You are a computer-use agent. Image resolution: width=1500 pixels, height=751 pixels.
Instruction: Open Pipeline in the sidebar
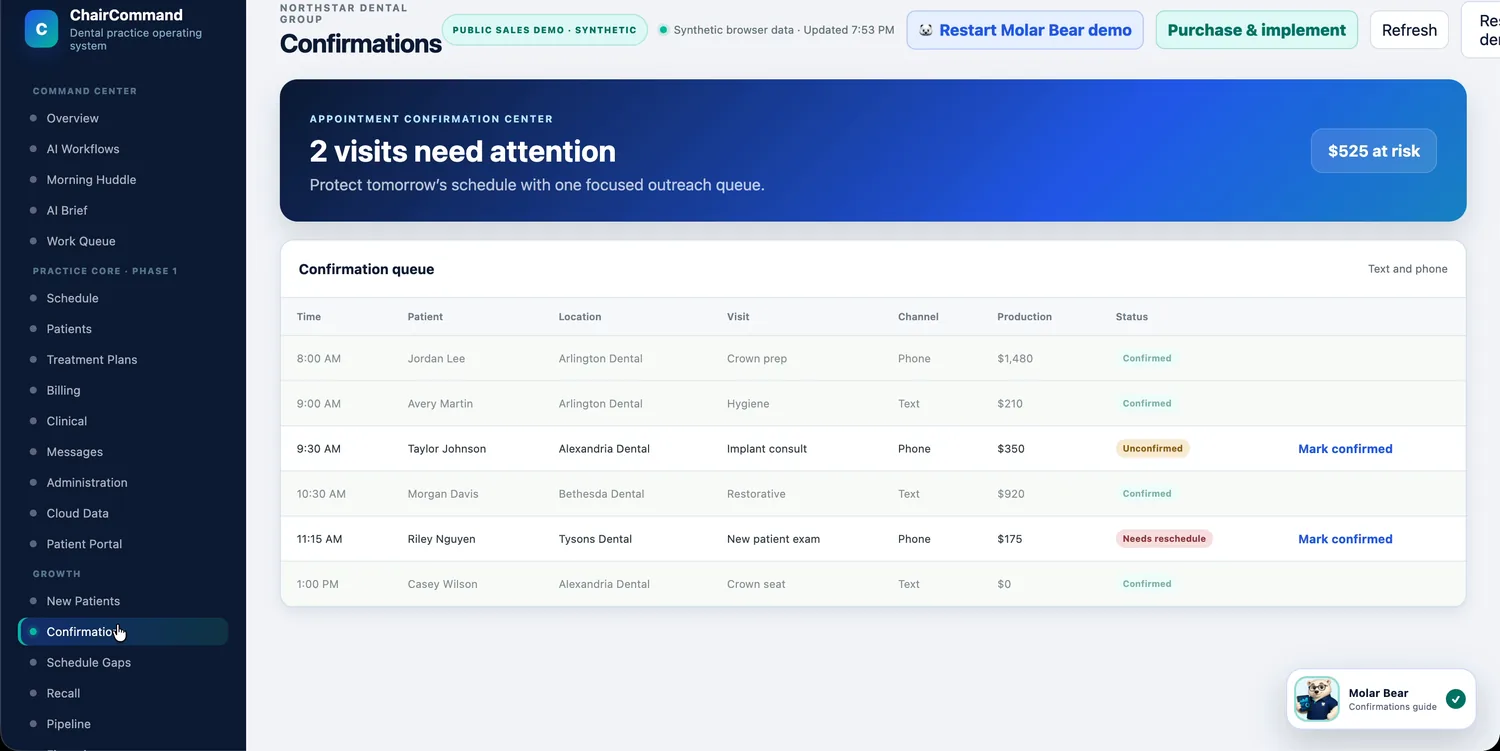pyautogui.click(x=69, y=724)
